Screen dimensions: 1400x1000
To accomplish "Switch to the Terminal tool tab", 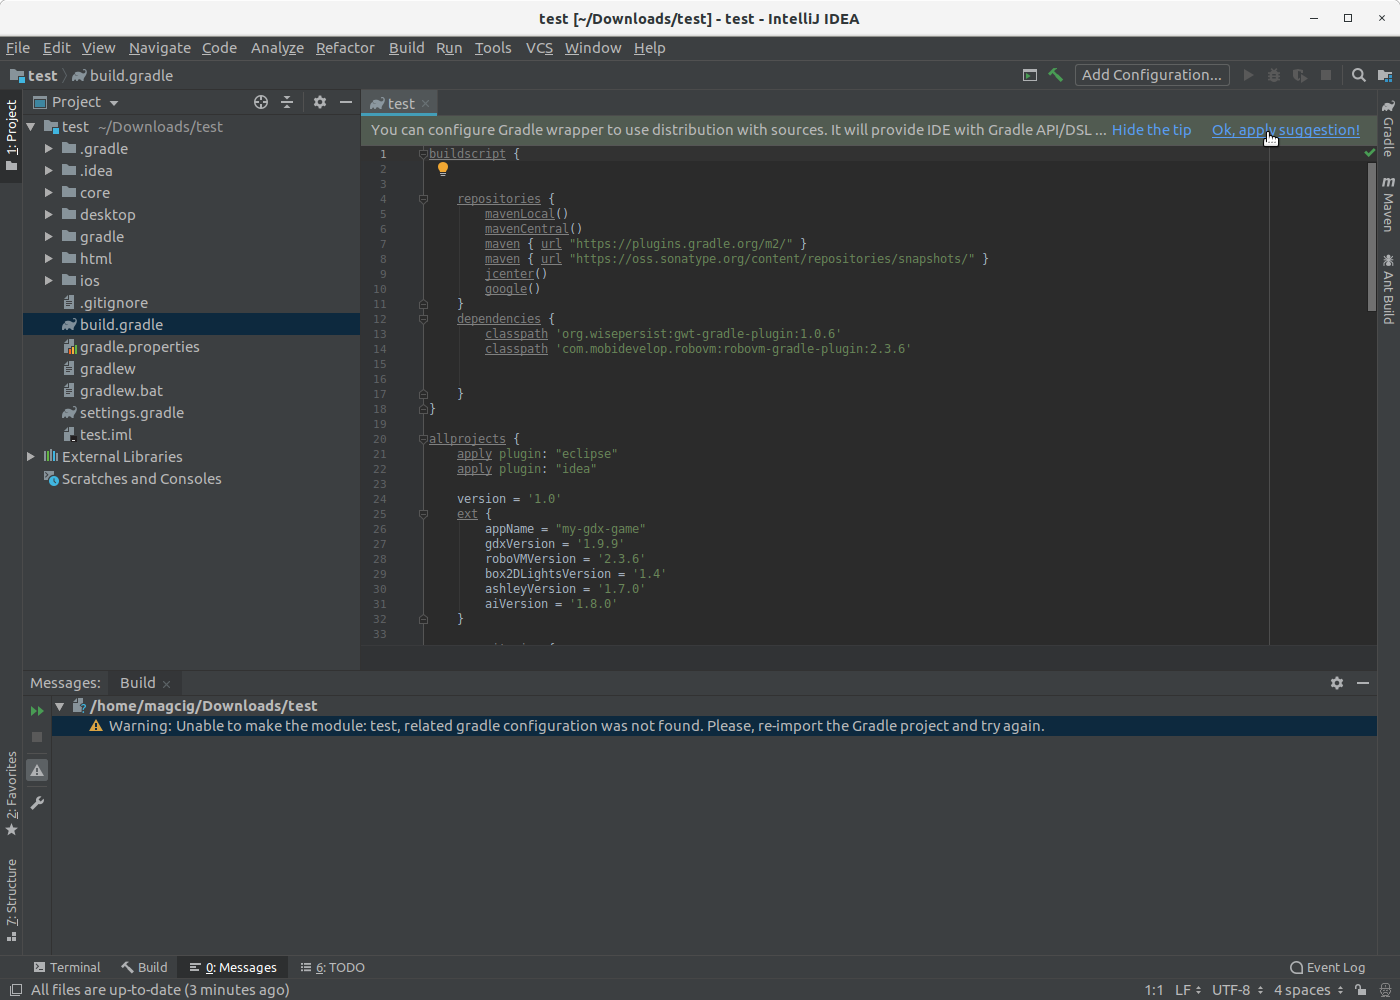I will click(x=67, y=967).
